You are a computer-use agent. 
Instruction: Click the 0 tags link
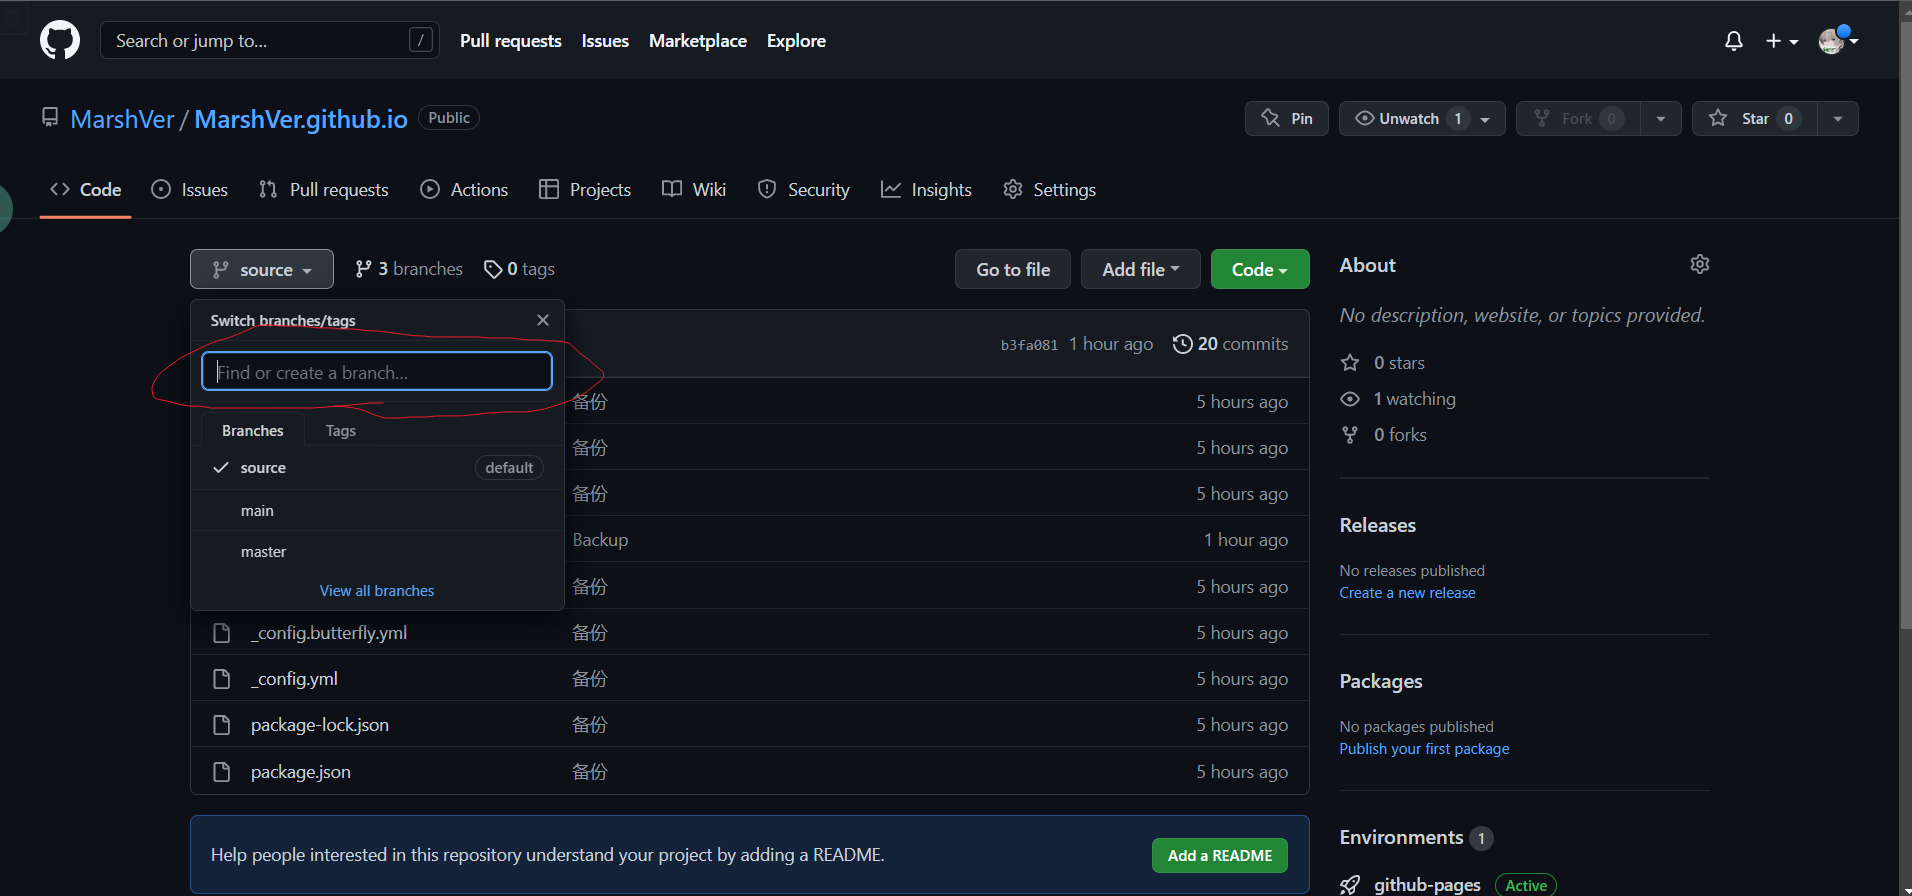point(519,269)
